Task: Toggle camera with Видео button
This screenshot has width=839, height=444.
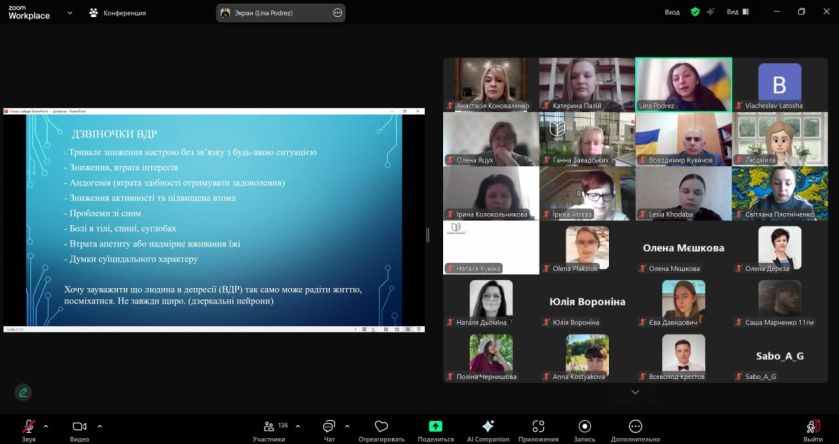Action: point(79,430)
